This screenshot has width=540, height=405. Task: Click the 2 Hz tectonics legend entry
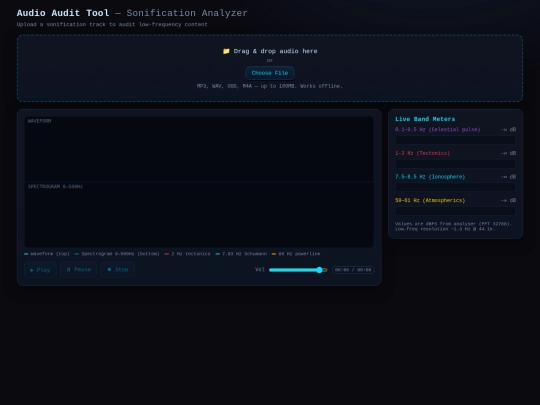point(187,254)
